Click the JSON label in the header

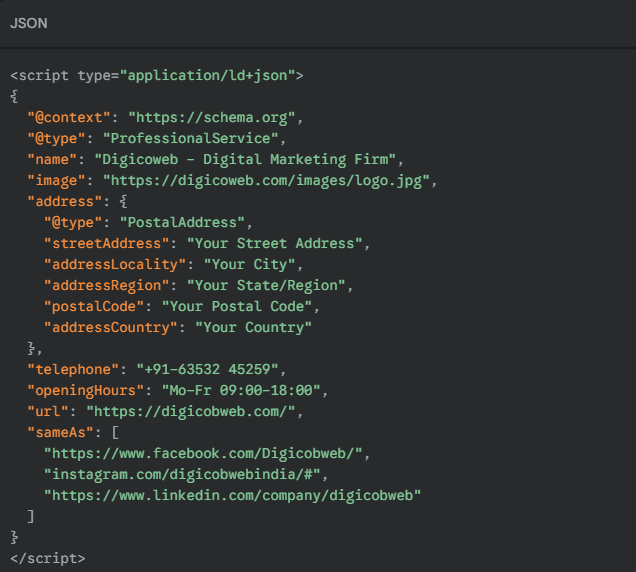click(29, 23)
